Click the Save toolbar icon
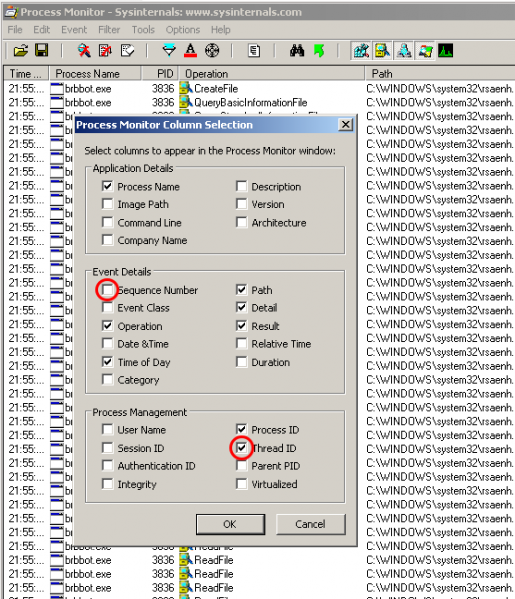This screenshot has width=515, height=599. tap(42, 50)
